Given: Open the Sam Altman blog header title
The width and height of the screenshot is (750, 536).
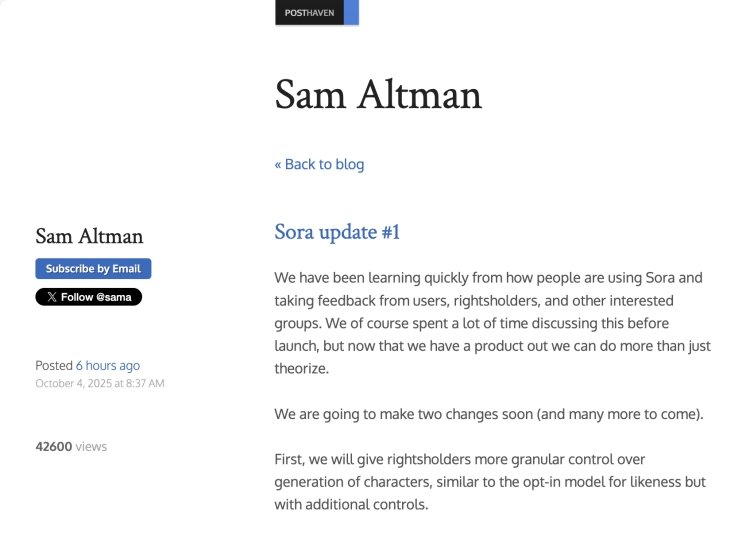Looking at the screenshot, I should 378,95.
